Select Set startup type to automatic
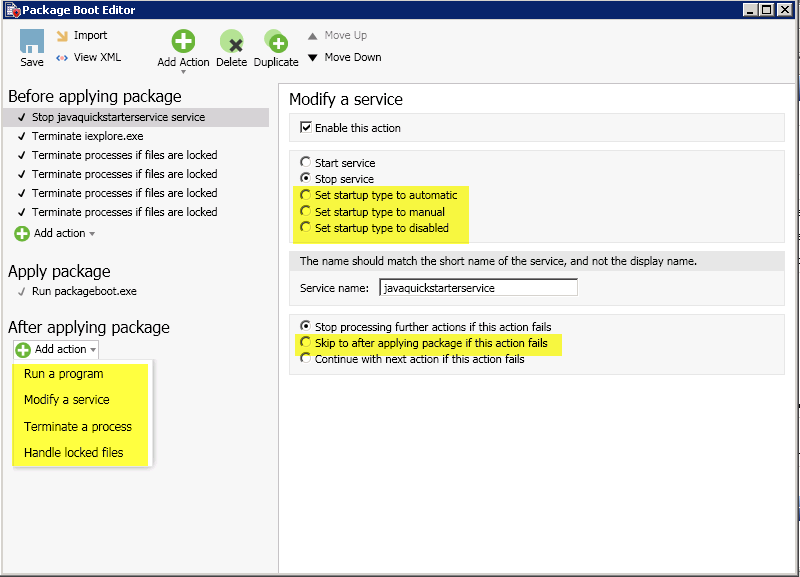The image size is (800, 577). [x=305, y=195]
